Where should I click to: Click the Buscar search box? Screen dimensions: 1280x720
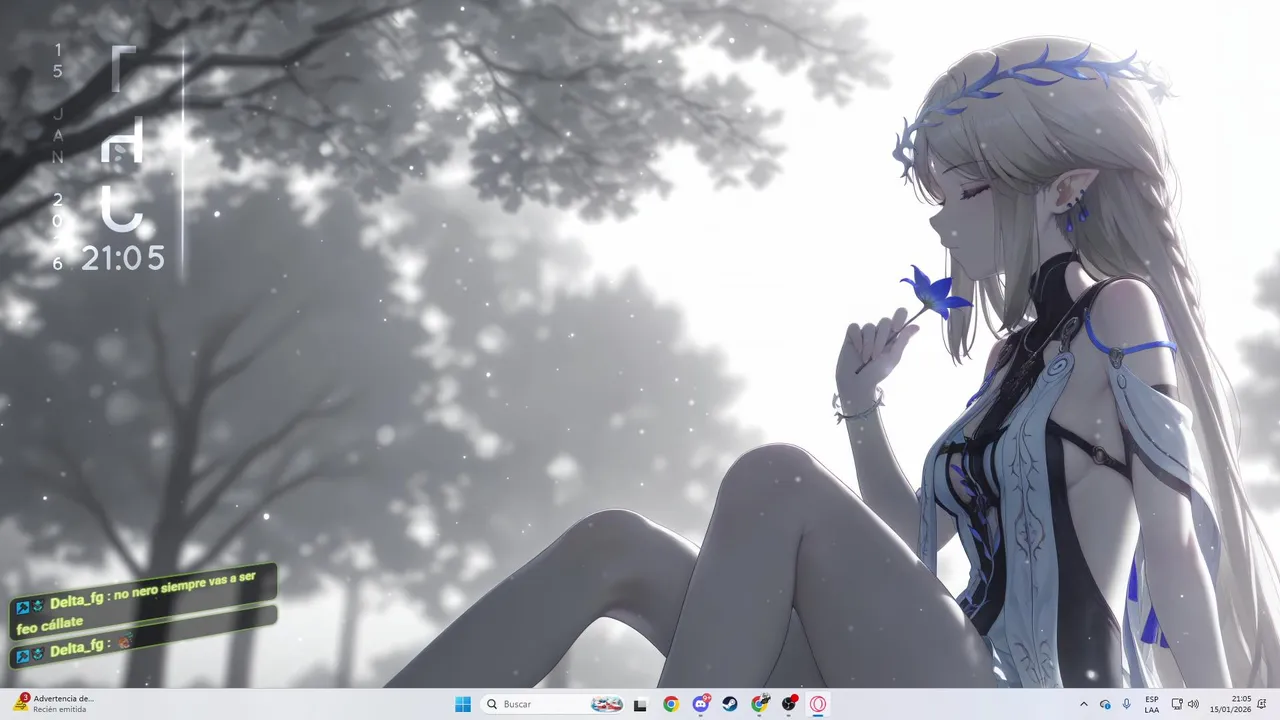554,704
